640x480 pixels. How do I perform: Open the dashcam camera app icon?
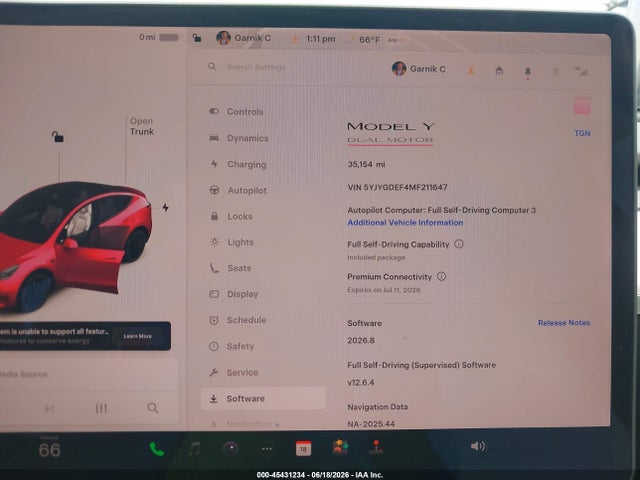231,448
